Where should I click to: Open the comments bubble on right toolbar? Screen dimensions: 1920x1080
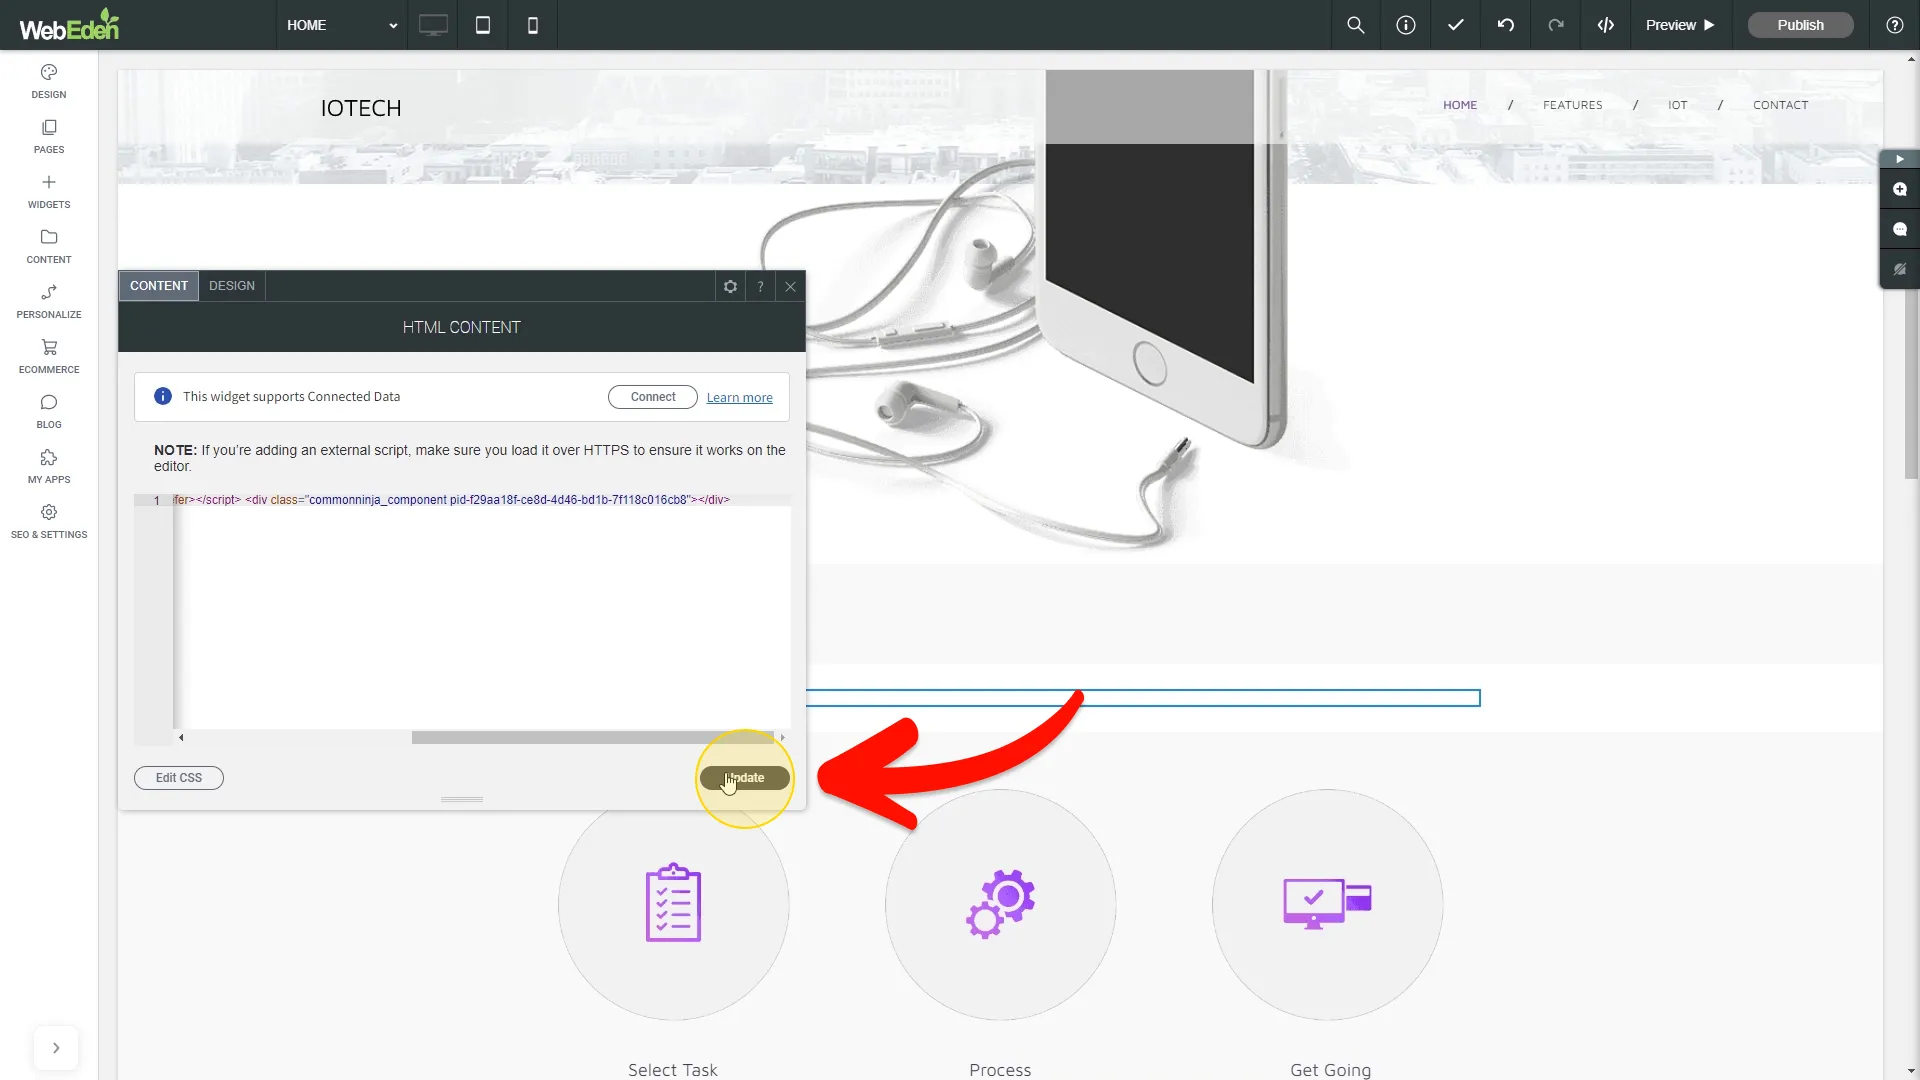1900,229
